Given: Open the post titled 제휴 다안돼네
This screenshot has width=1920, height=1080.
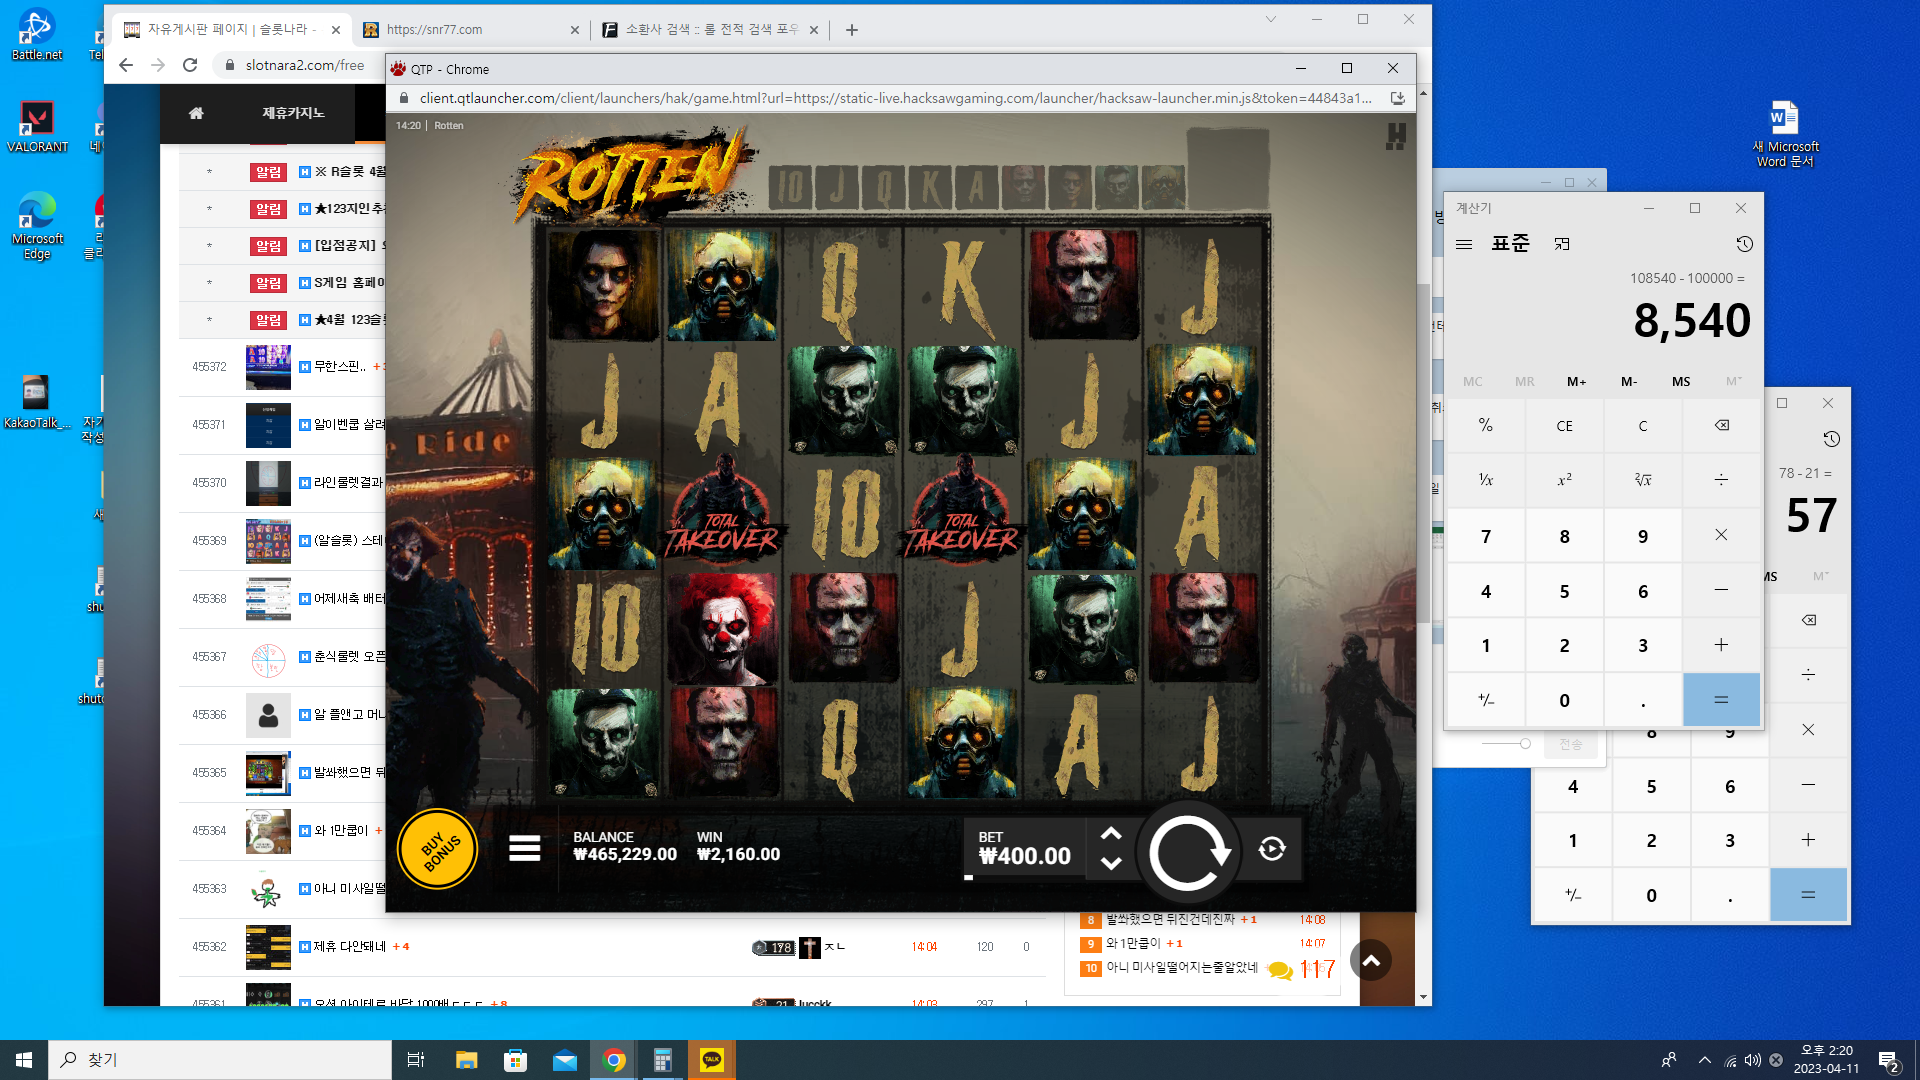Looking at the screenshot, I should [x=349, y=946].
